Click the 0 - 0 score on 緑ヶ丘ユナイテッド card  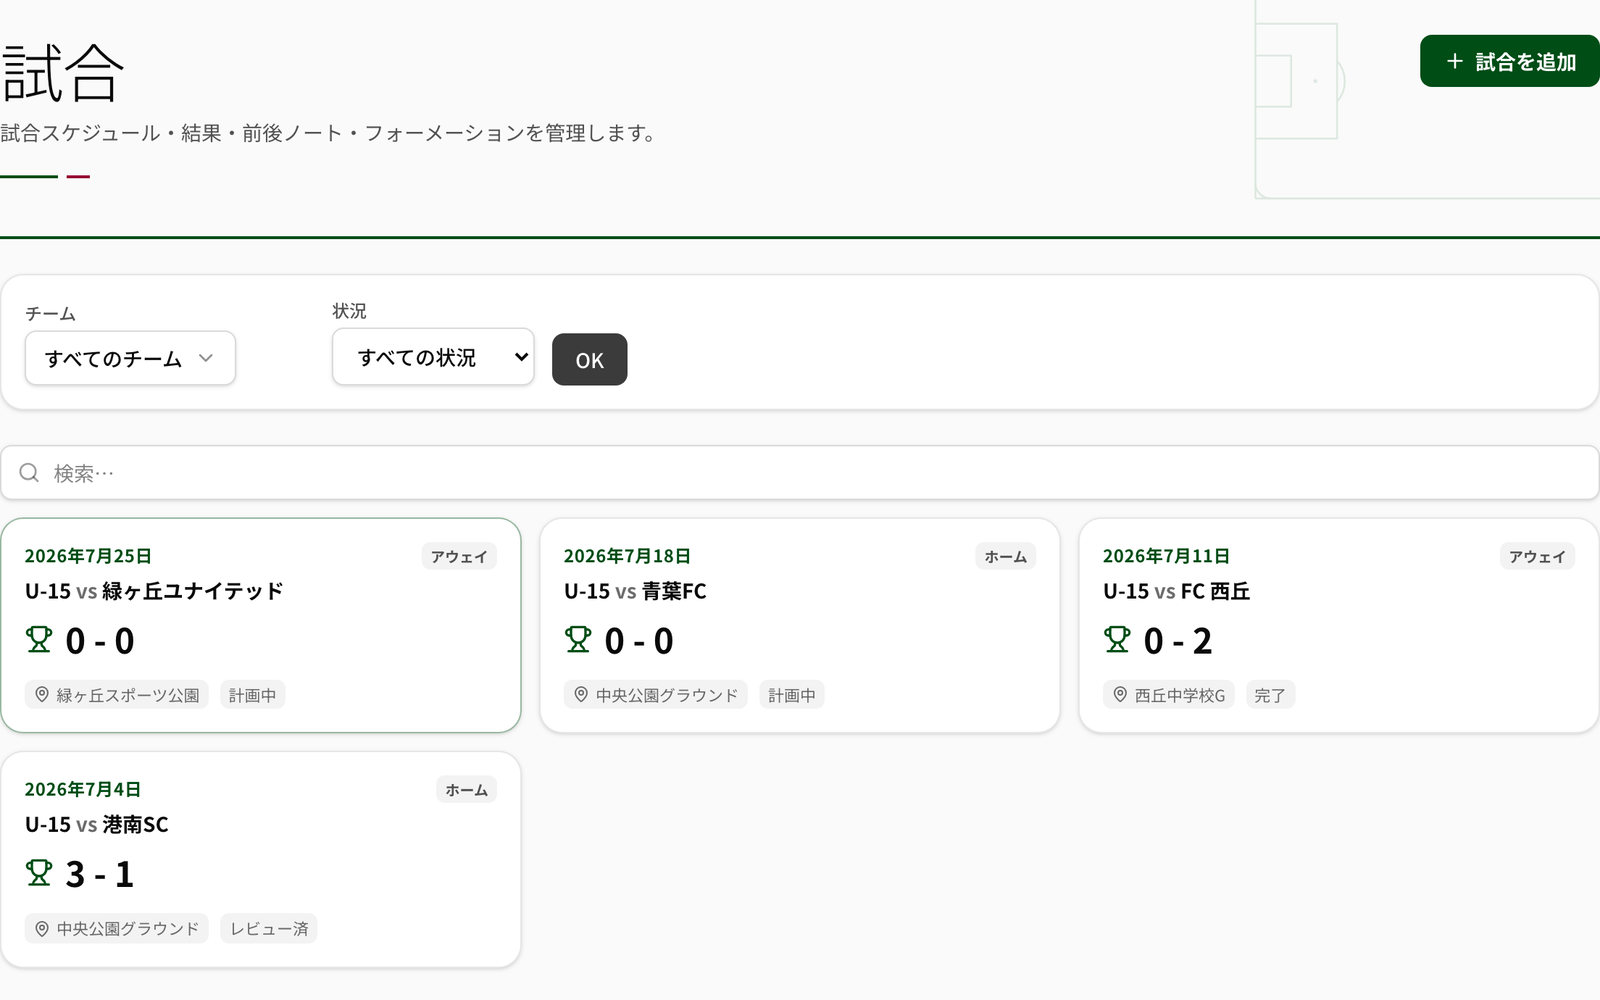[100, 641]
